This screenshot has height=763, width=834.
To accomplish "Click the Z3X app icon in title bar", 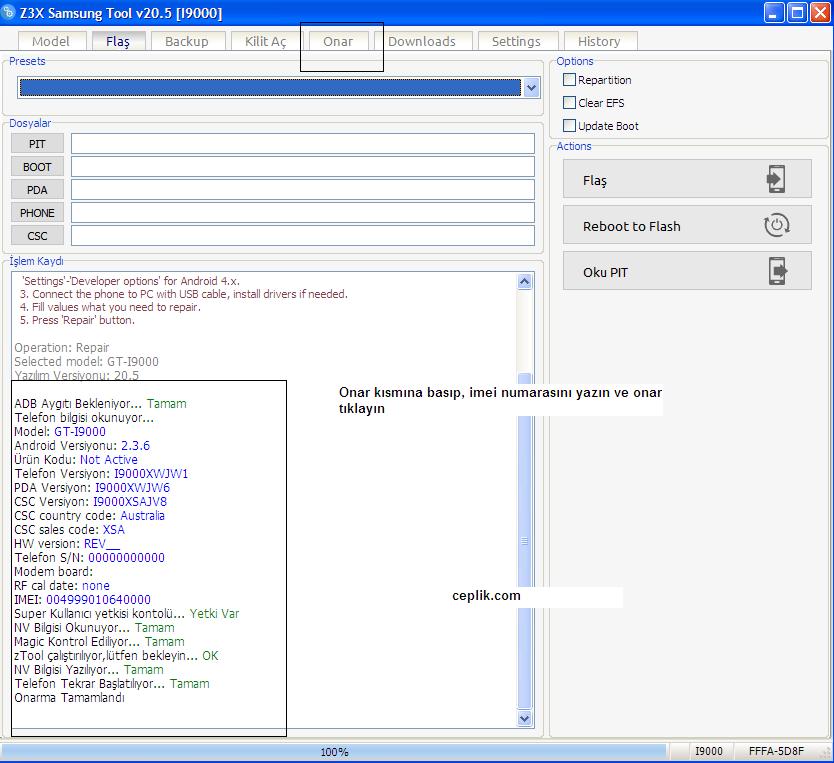I will 8,12.
